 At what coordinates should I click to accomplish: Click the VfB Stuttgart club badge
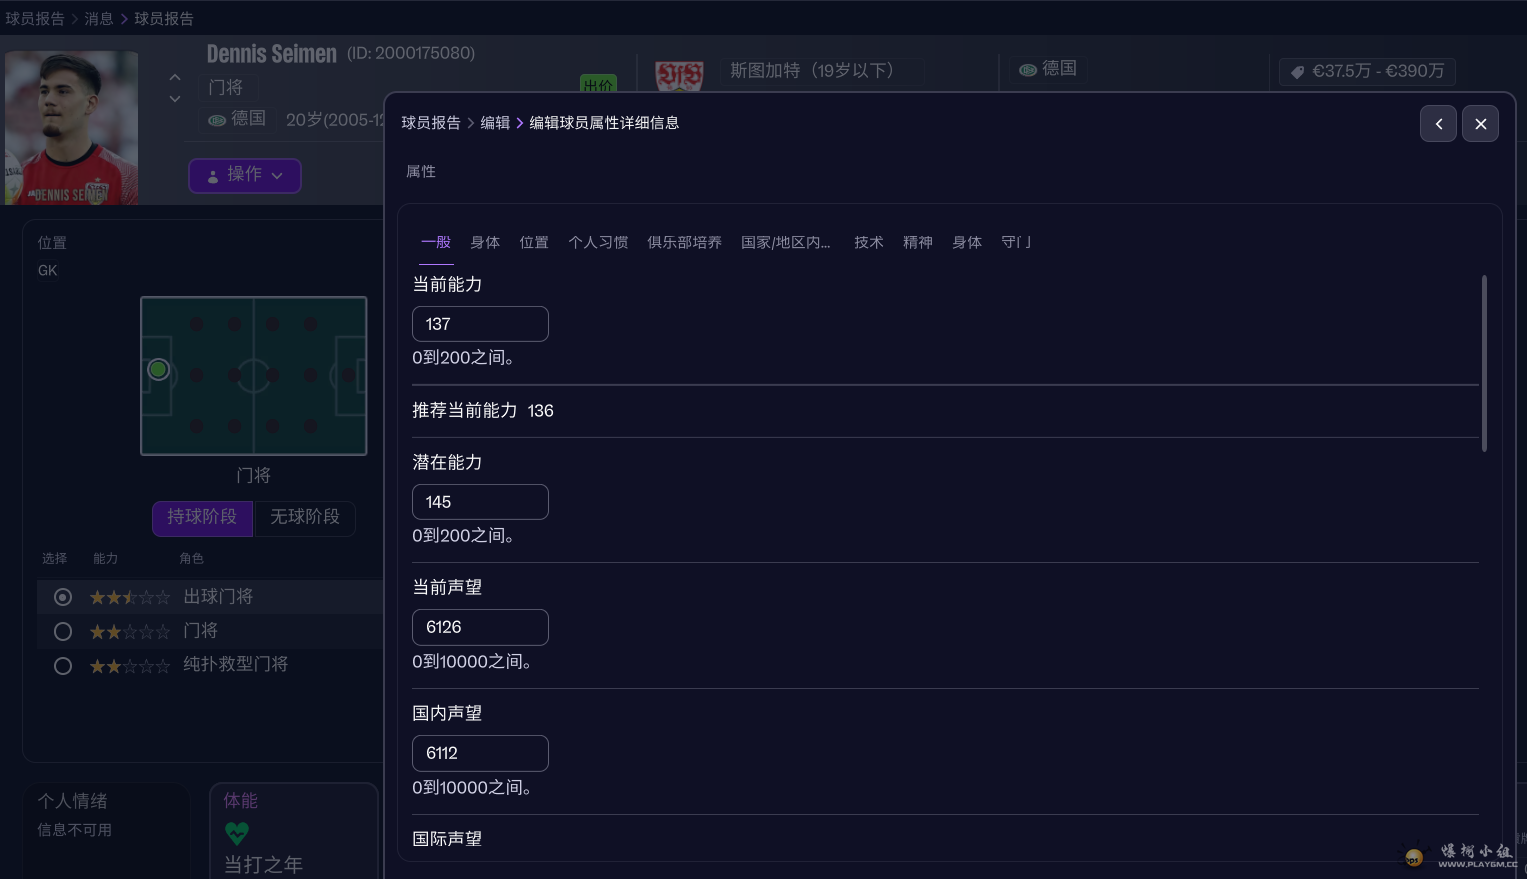(x=679, y=75)
